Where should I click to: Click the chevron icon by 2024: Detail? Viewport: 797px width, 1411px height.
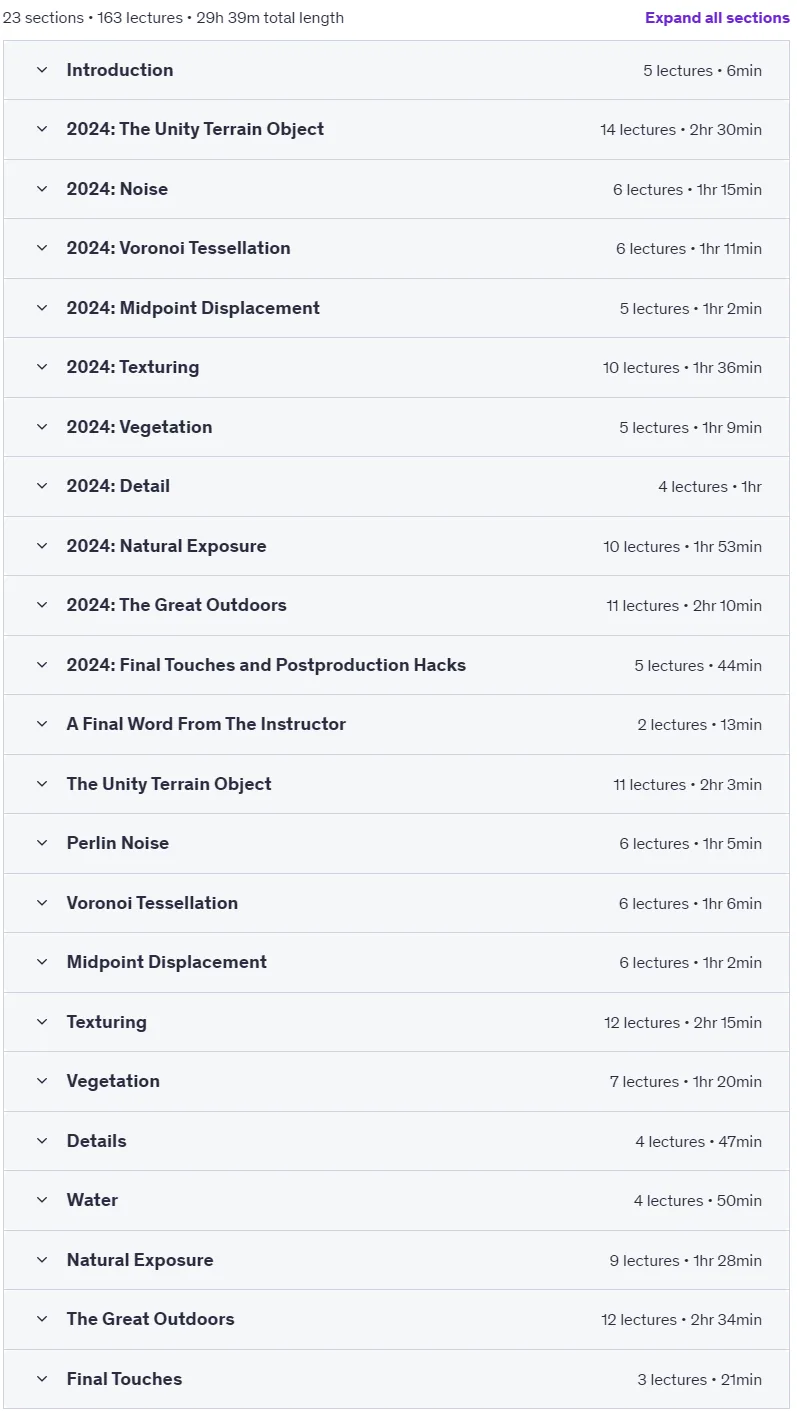tap(42, 486)
